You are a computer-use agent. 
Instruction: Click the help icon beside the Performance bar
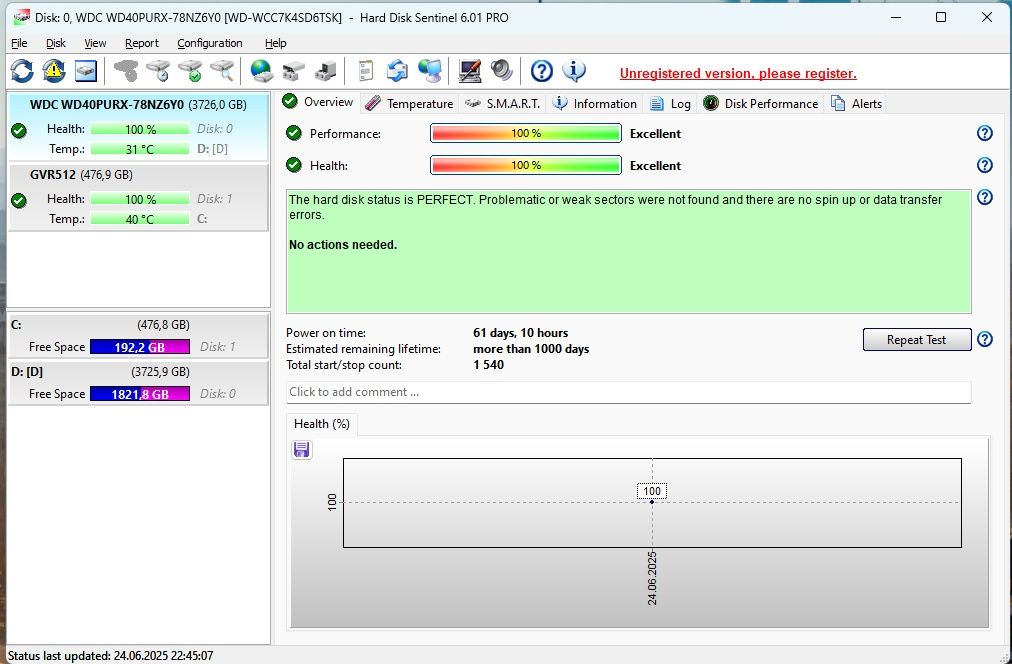click(984, 133)
